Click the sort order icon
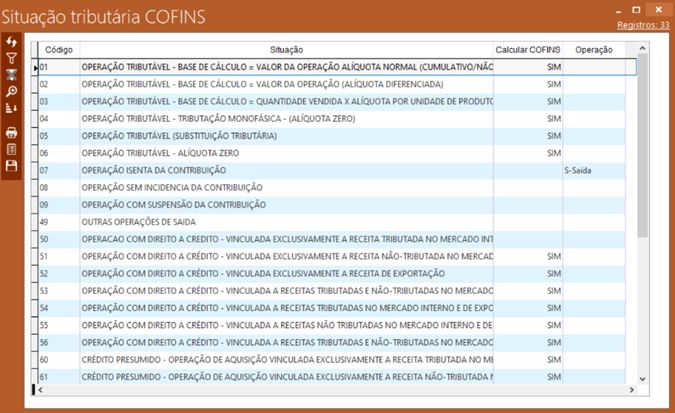Viewport: 675px width, 413px height. 12,109
